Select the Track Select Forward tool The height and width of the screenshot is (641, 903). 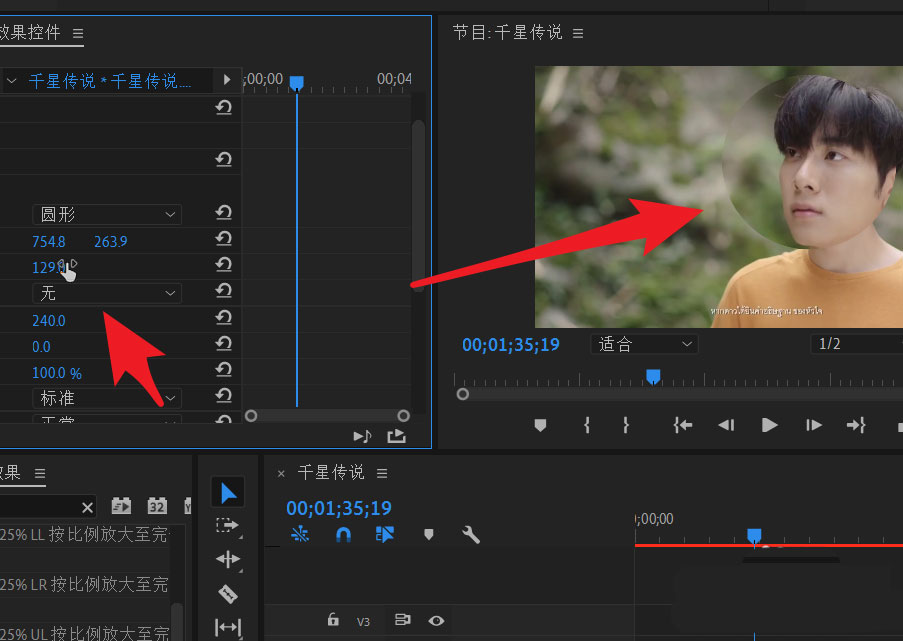click(x=228, y=526)
